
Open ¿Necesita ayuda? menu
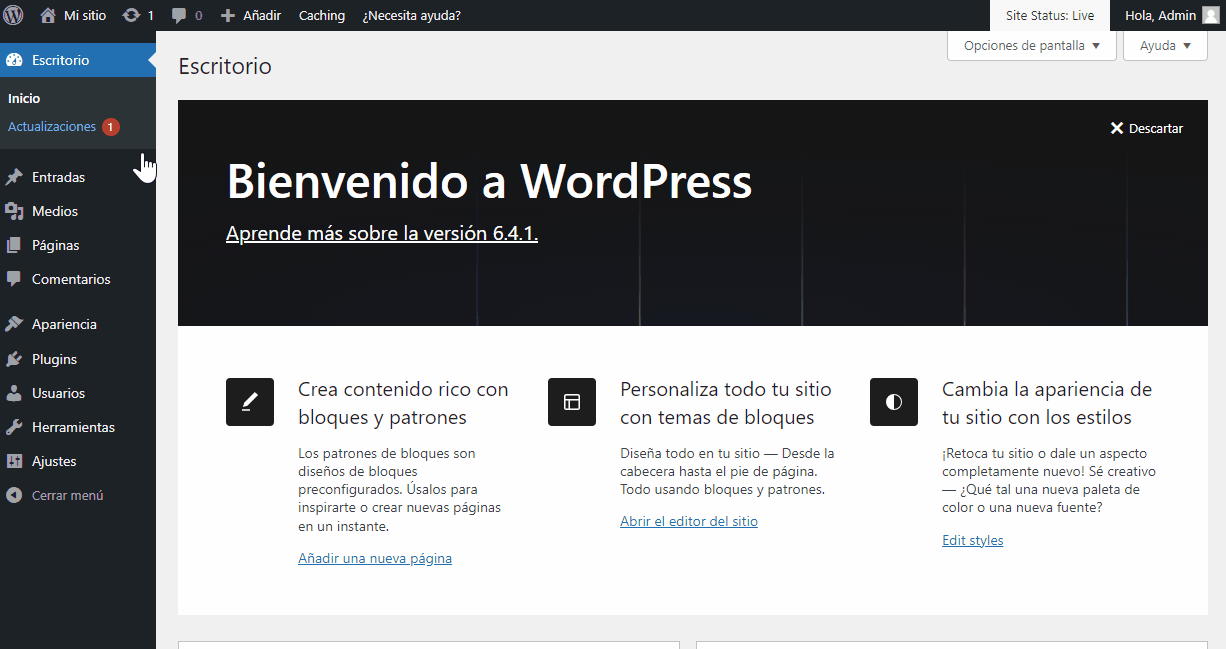pyautogui.click(x=412, y=15)
